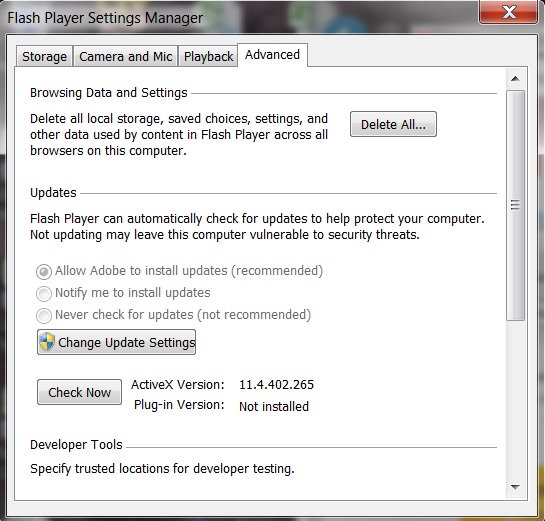This screenshot has height=521, width=545.
Task: Close the Flash Player Settings Manager window
Action: [x=509, y=12]
